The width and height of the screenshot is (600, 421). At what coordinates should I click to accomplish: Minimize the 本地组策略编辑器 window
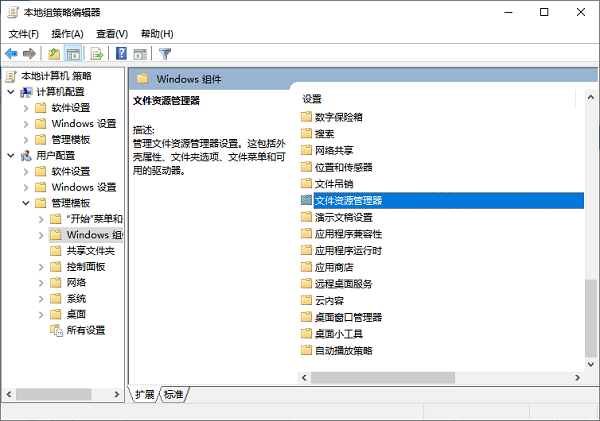point(508,12)
